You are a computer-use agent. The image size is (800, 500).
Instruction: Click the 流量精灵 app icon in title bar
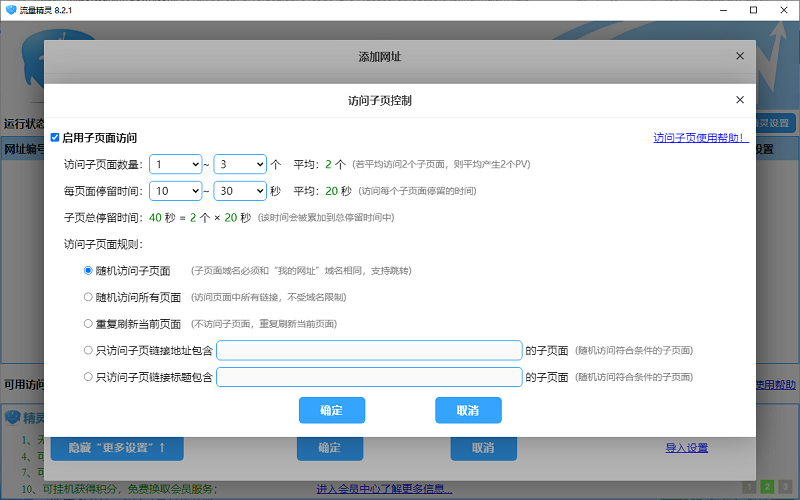pyautogui.click(x=11, y=10)
